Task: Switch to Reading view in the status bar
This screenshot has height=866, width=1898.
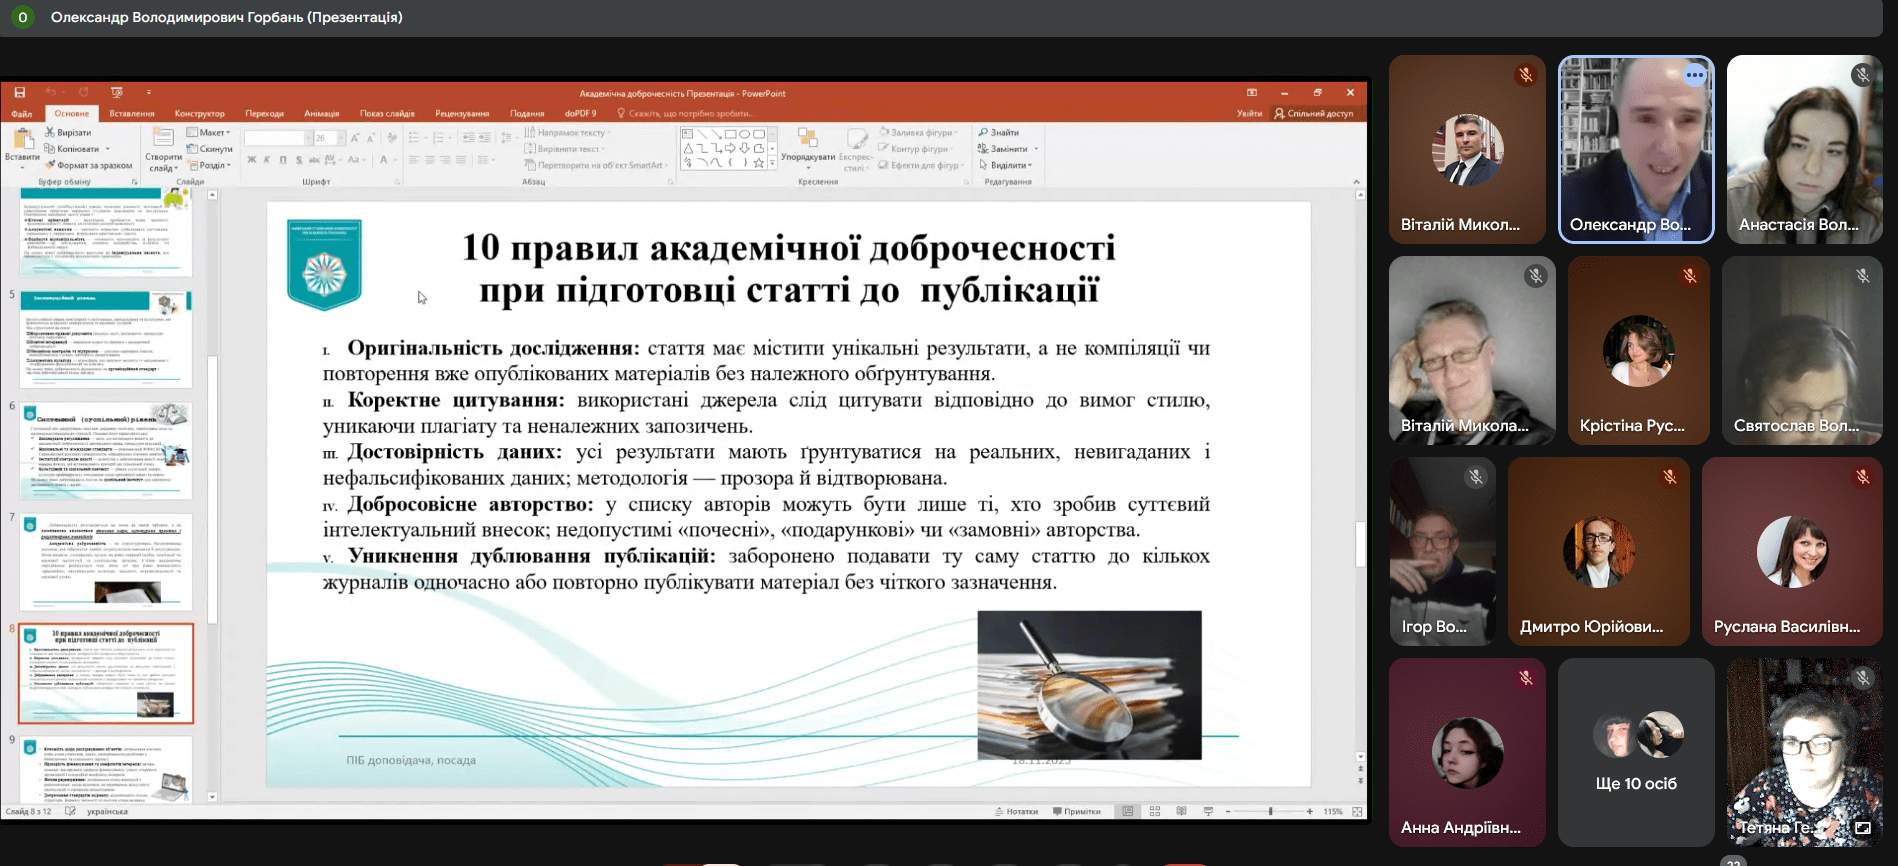Action: pyautogui.click(x=1181, y=811)
